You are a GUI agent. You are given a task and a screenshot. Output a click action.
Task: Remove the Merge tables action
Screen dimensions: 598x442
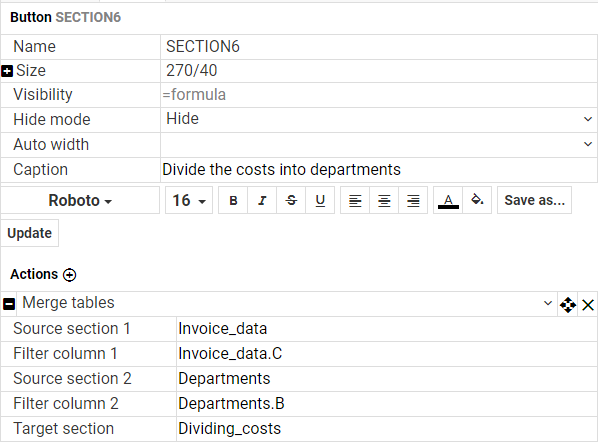click(x=588, y=305)
